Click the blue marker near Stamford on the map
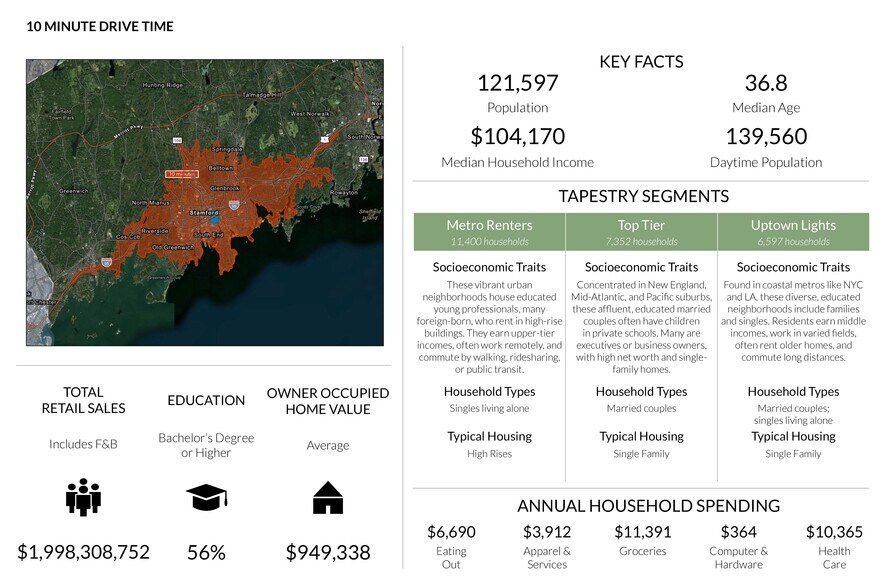 [x=215, y=219]
